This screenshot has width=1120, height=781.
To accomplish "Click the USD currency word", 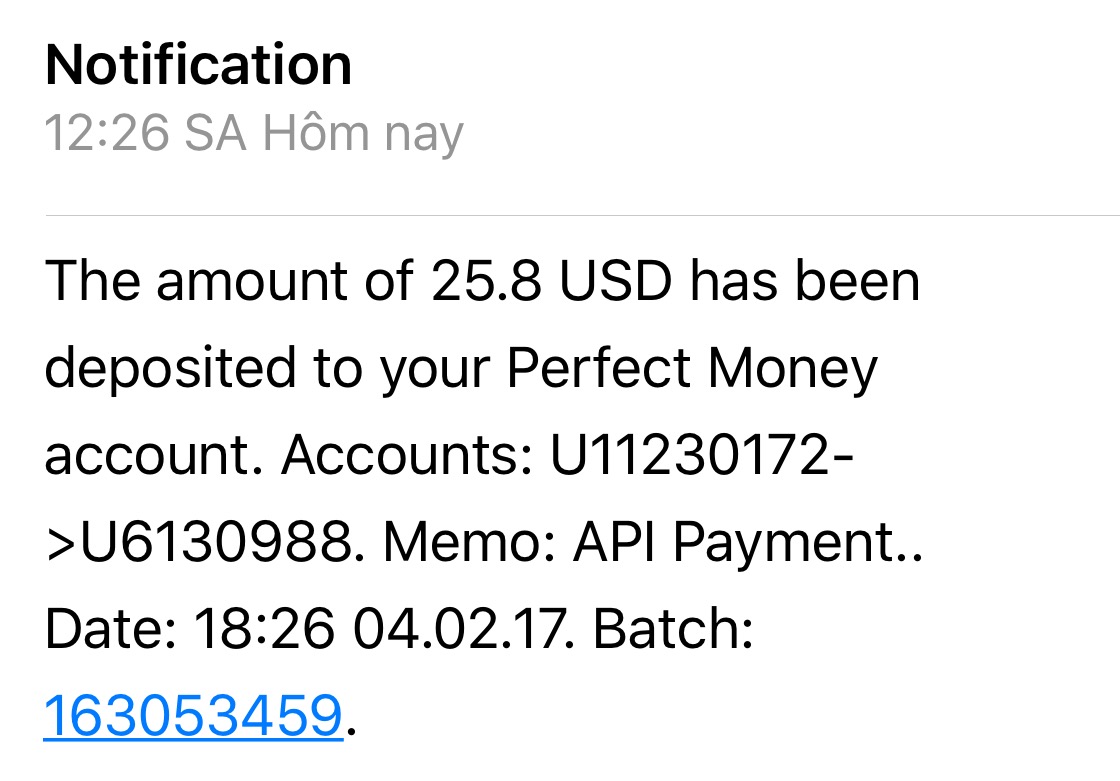I will (614, 282).
